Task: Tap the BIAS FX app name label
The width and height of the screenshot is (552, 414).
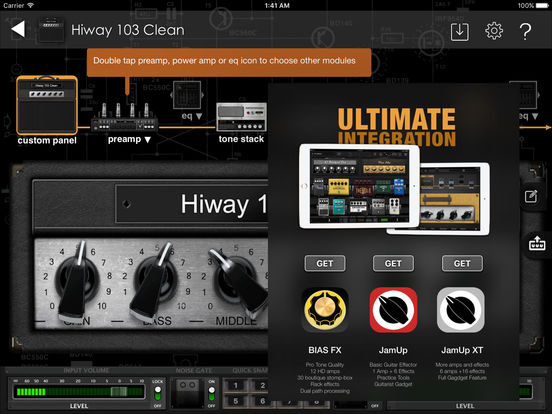Action: (325, 350)
